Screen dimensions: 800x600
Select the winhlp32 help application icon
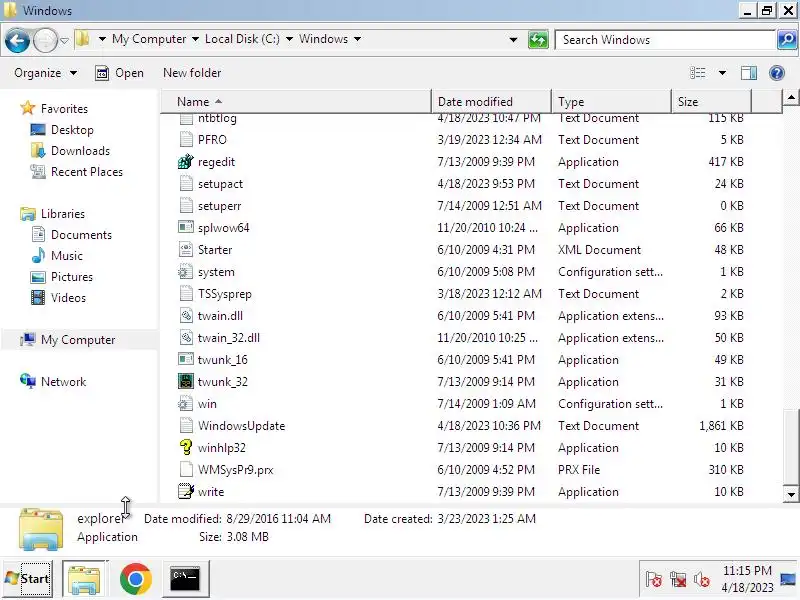(186, 447)
